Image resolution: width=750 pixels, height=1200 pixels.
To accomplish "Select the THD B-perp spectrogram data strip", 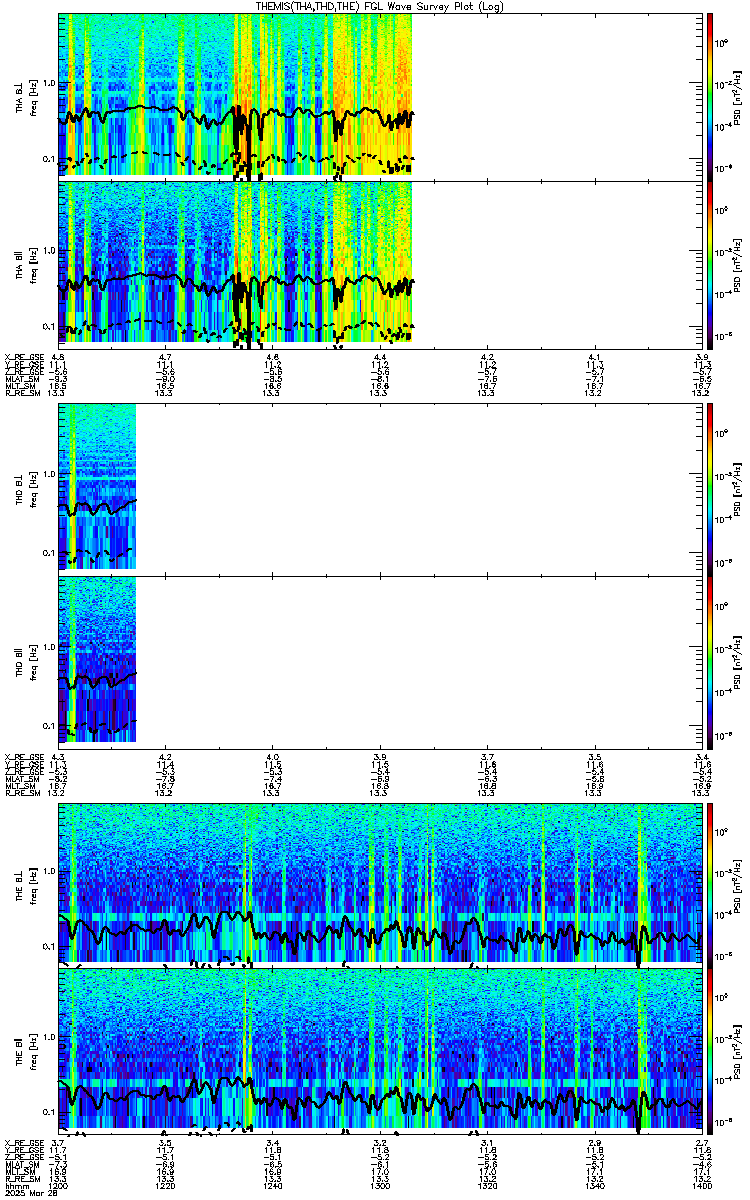I will pos(97,486).
